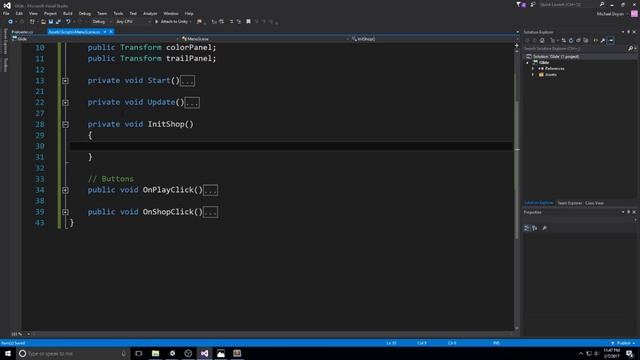Open the File menu
640x360 pixels.
point(6,13)
